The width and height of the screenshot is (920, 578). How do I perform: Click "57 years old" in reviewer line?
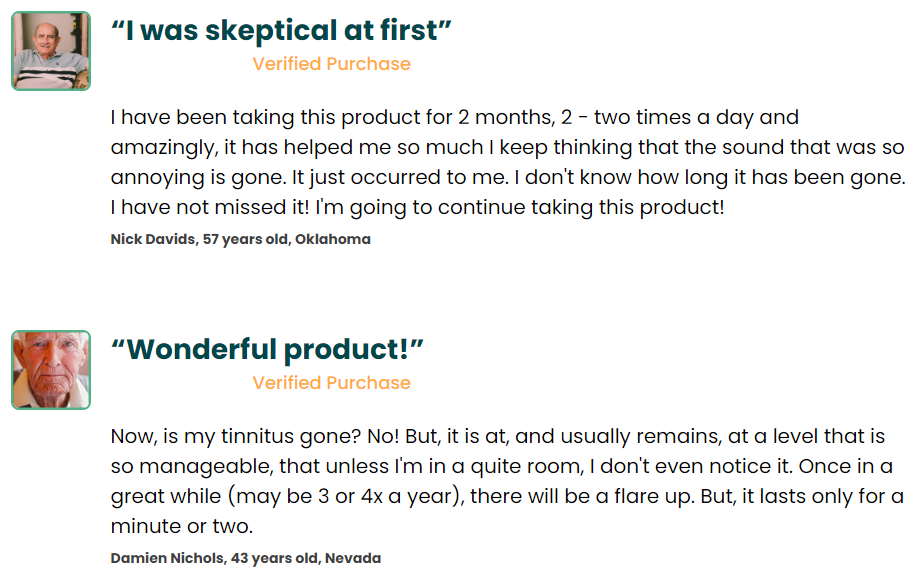click(x=246, y=239)
